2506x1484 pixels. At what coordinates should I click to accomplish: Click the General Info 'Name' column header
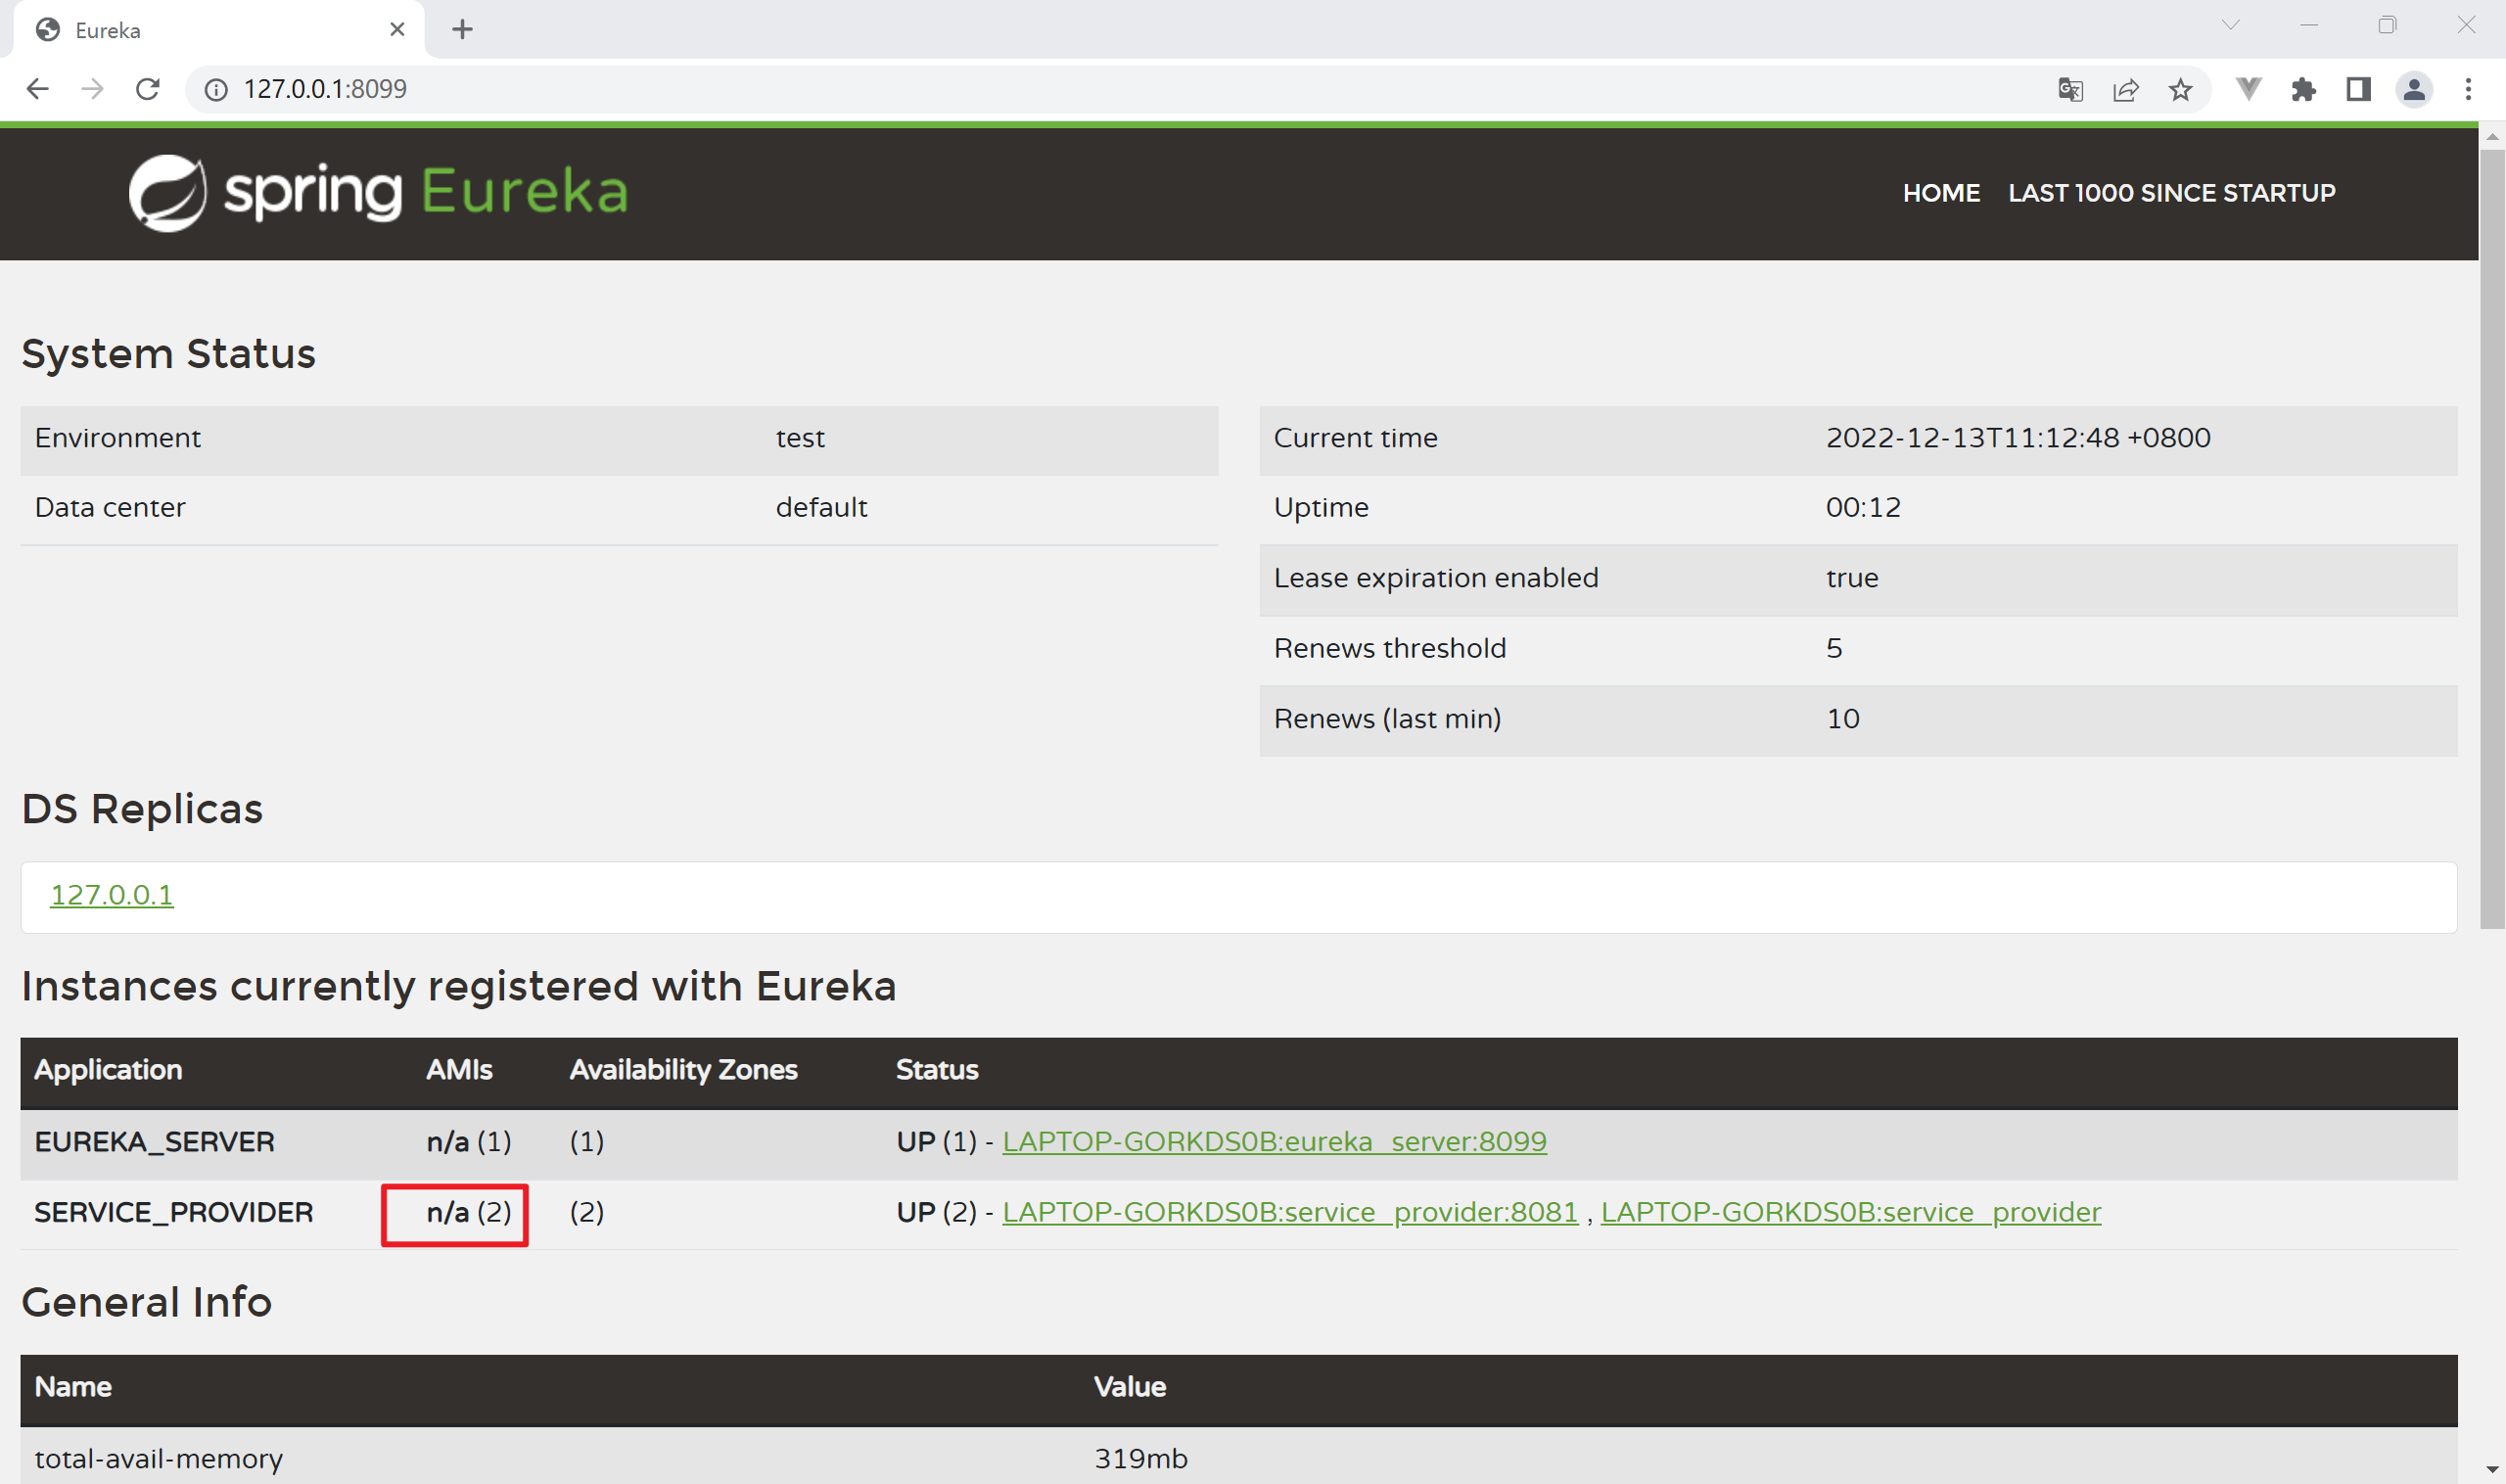pyautogui.click(x=73, y=1387)
